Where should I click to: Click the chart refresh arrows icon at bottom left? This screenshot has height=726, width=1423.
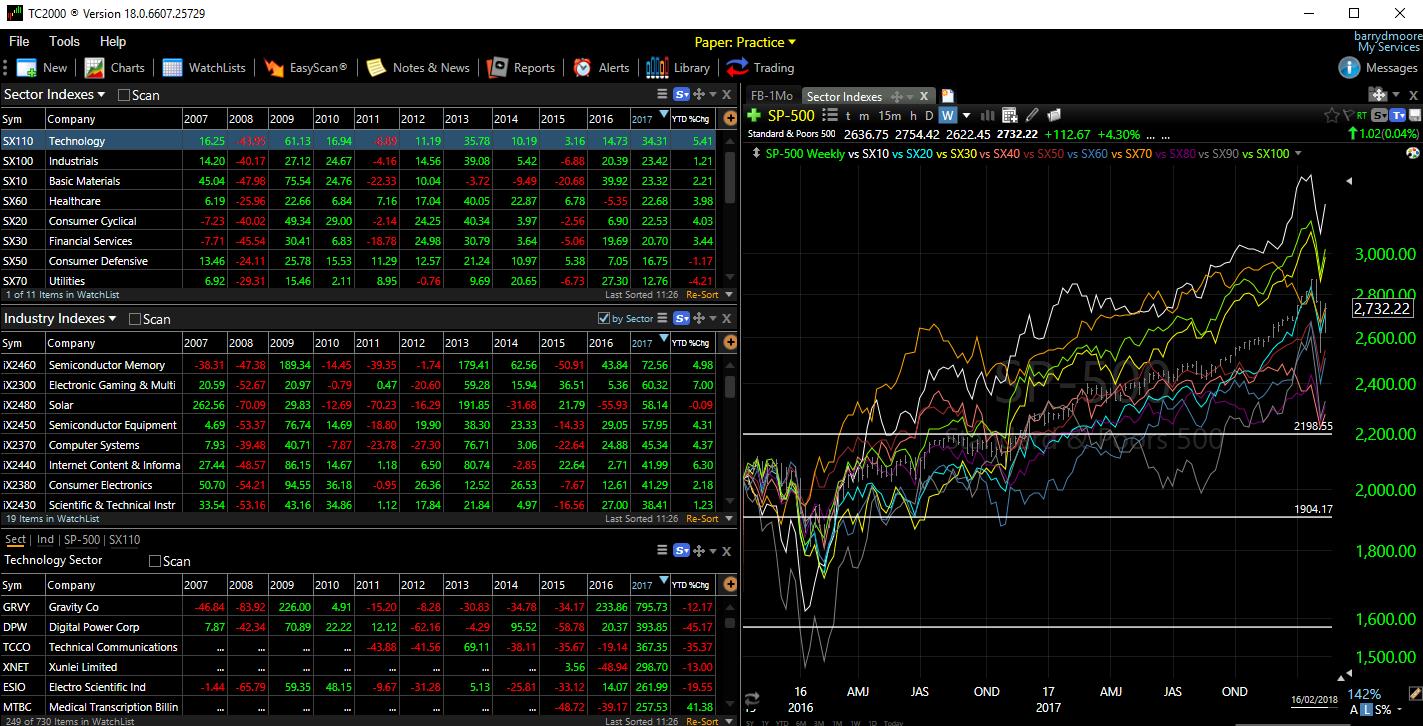coord(753,699)
